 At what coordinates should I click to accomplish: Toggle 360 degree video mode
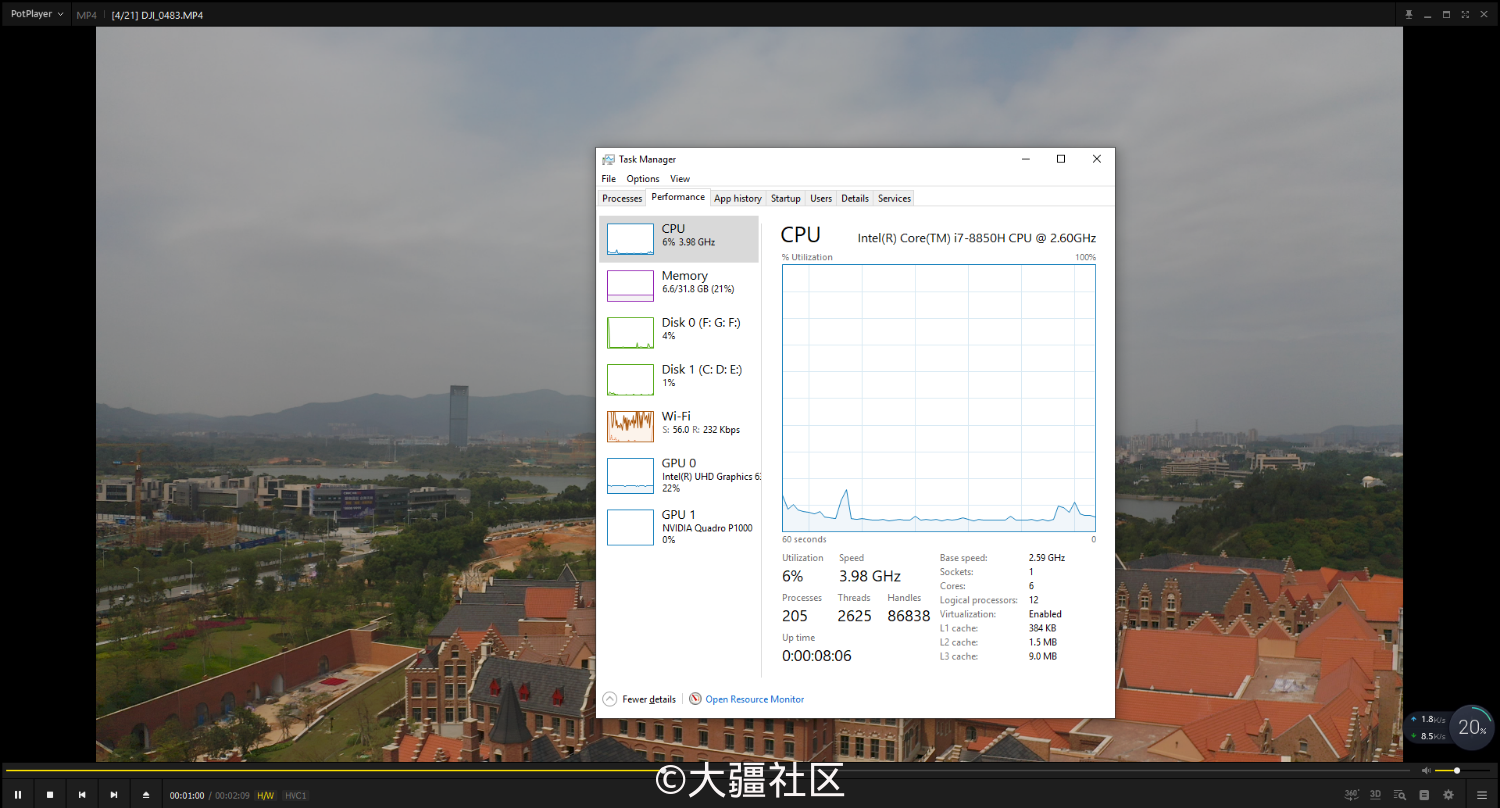[x=1352, y=795]
